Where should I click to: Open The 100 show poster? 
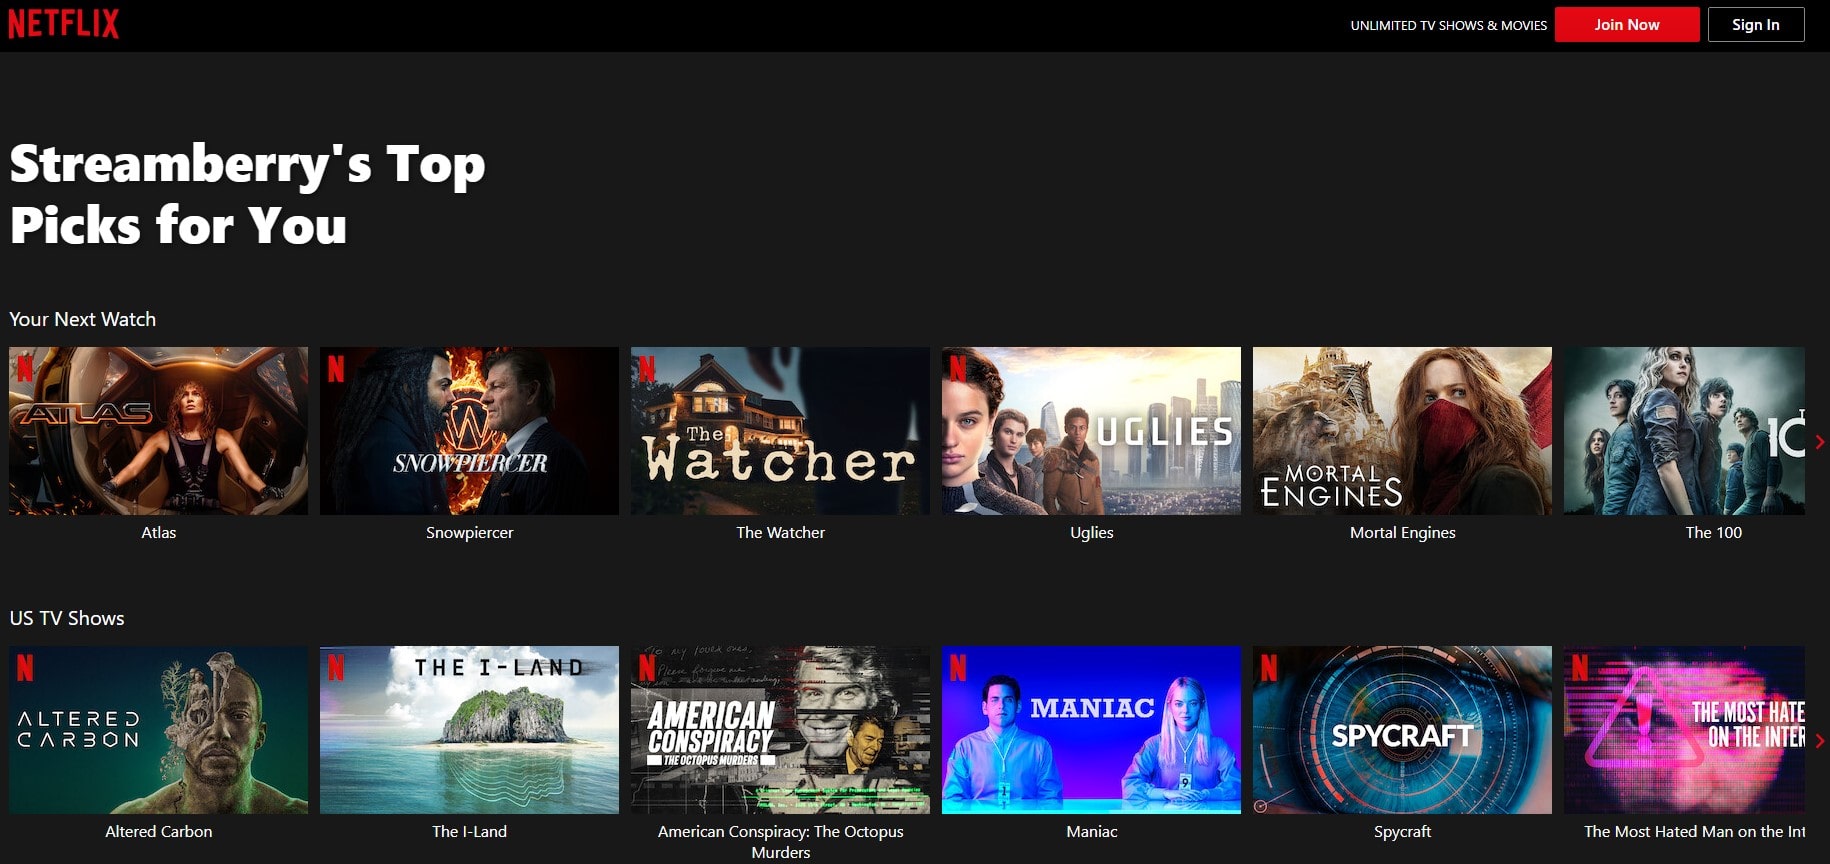point(1684,431)
